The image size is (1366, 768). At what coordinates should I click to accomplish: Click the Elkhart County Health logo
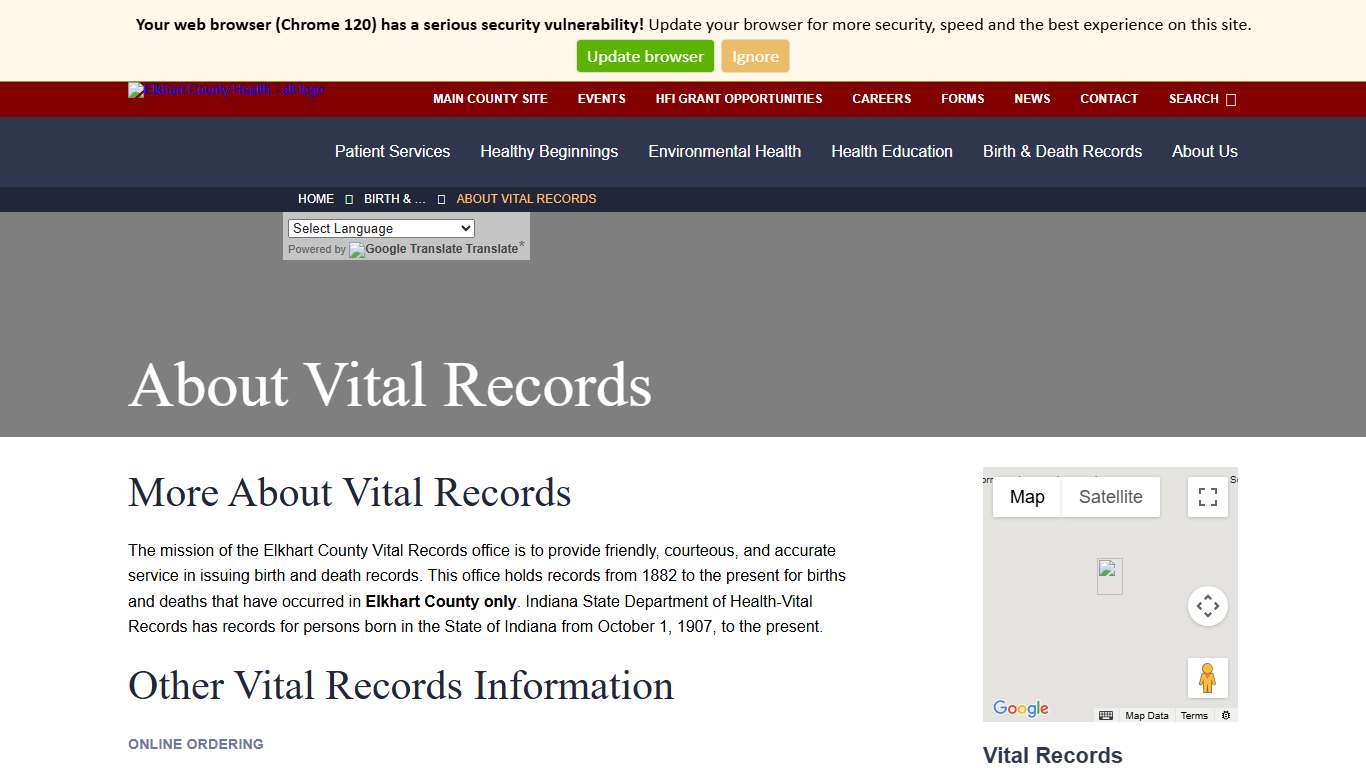coord(225,90)
